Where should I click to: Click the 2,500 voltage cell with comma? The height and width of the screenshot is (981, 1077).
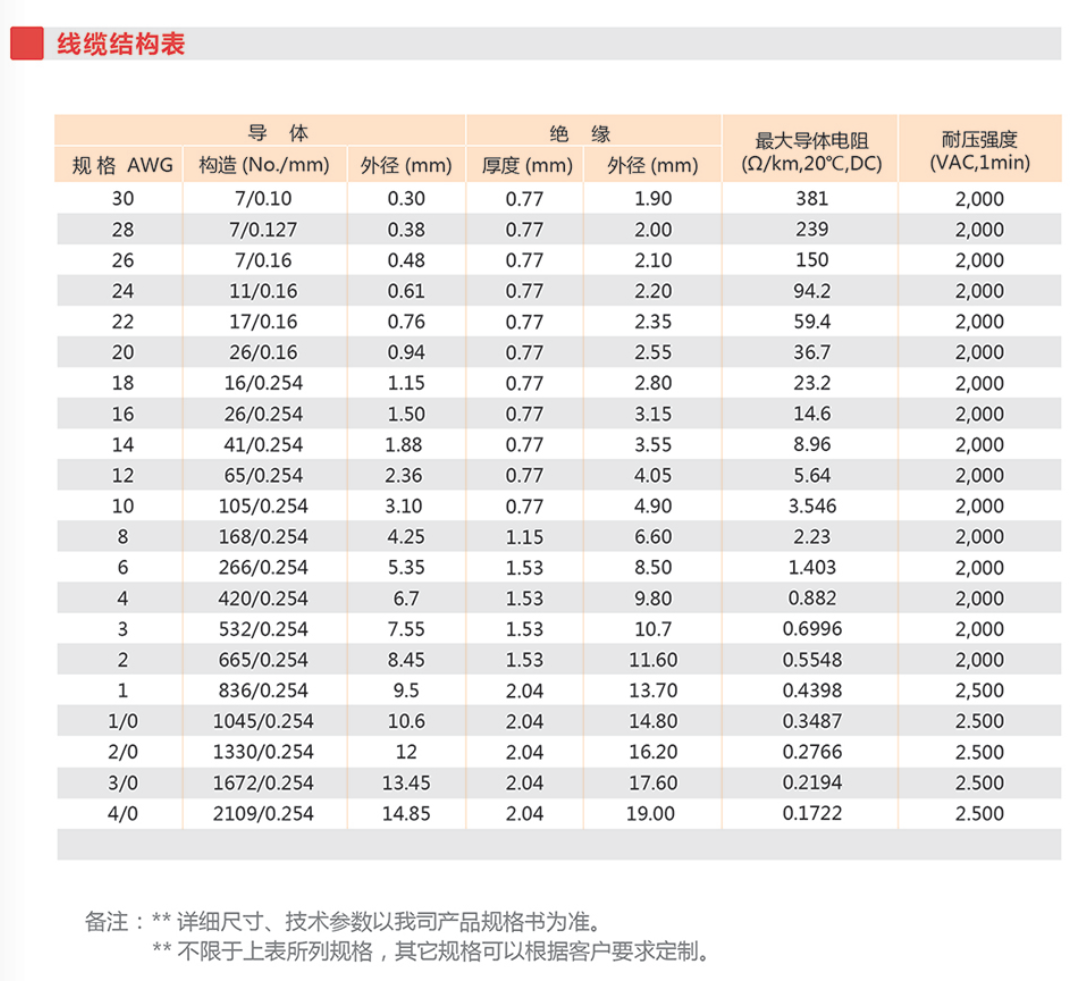pyautogui.click(x=978, y=691)
